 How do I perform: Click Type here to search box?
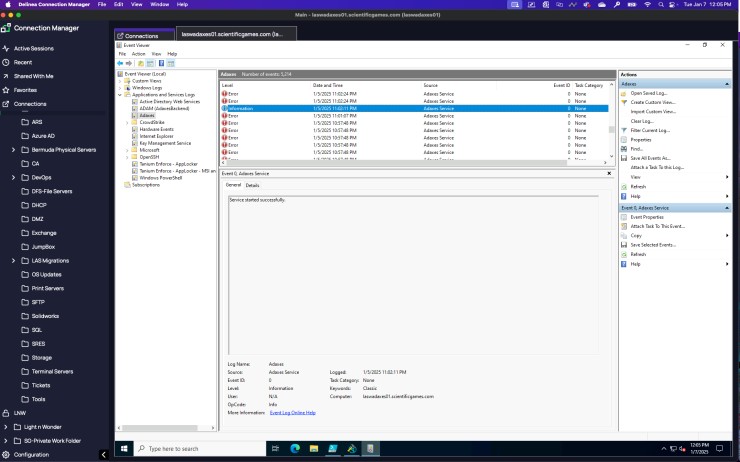200,448
